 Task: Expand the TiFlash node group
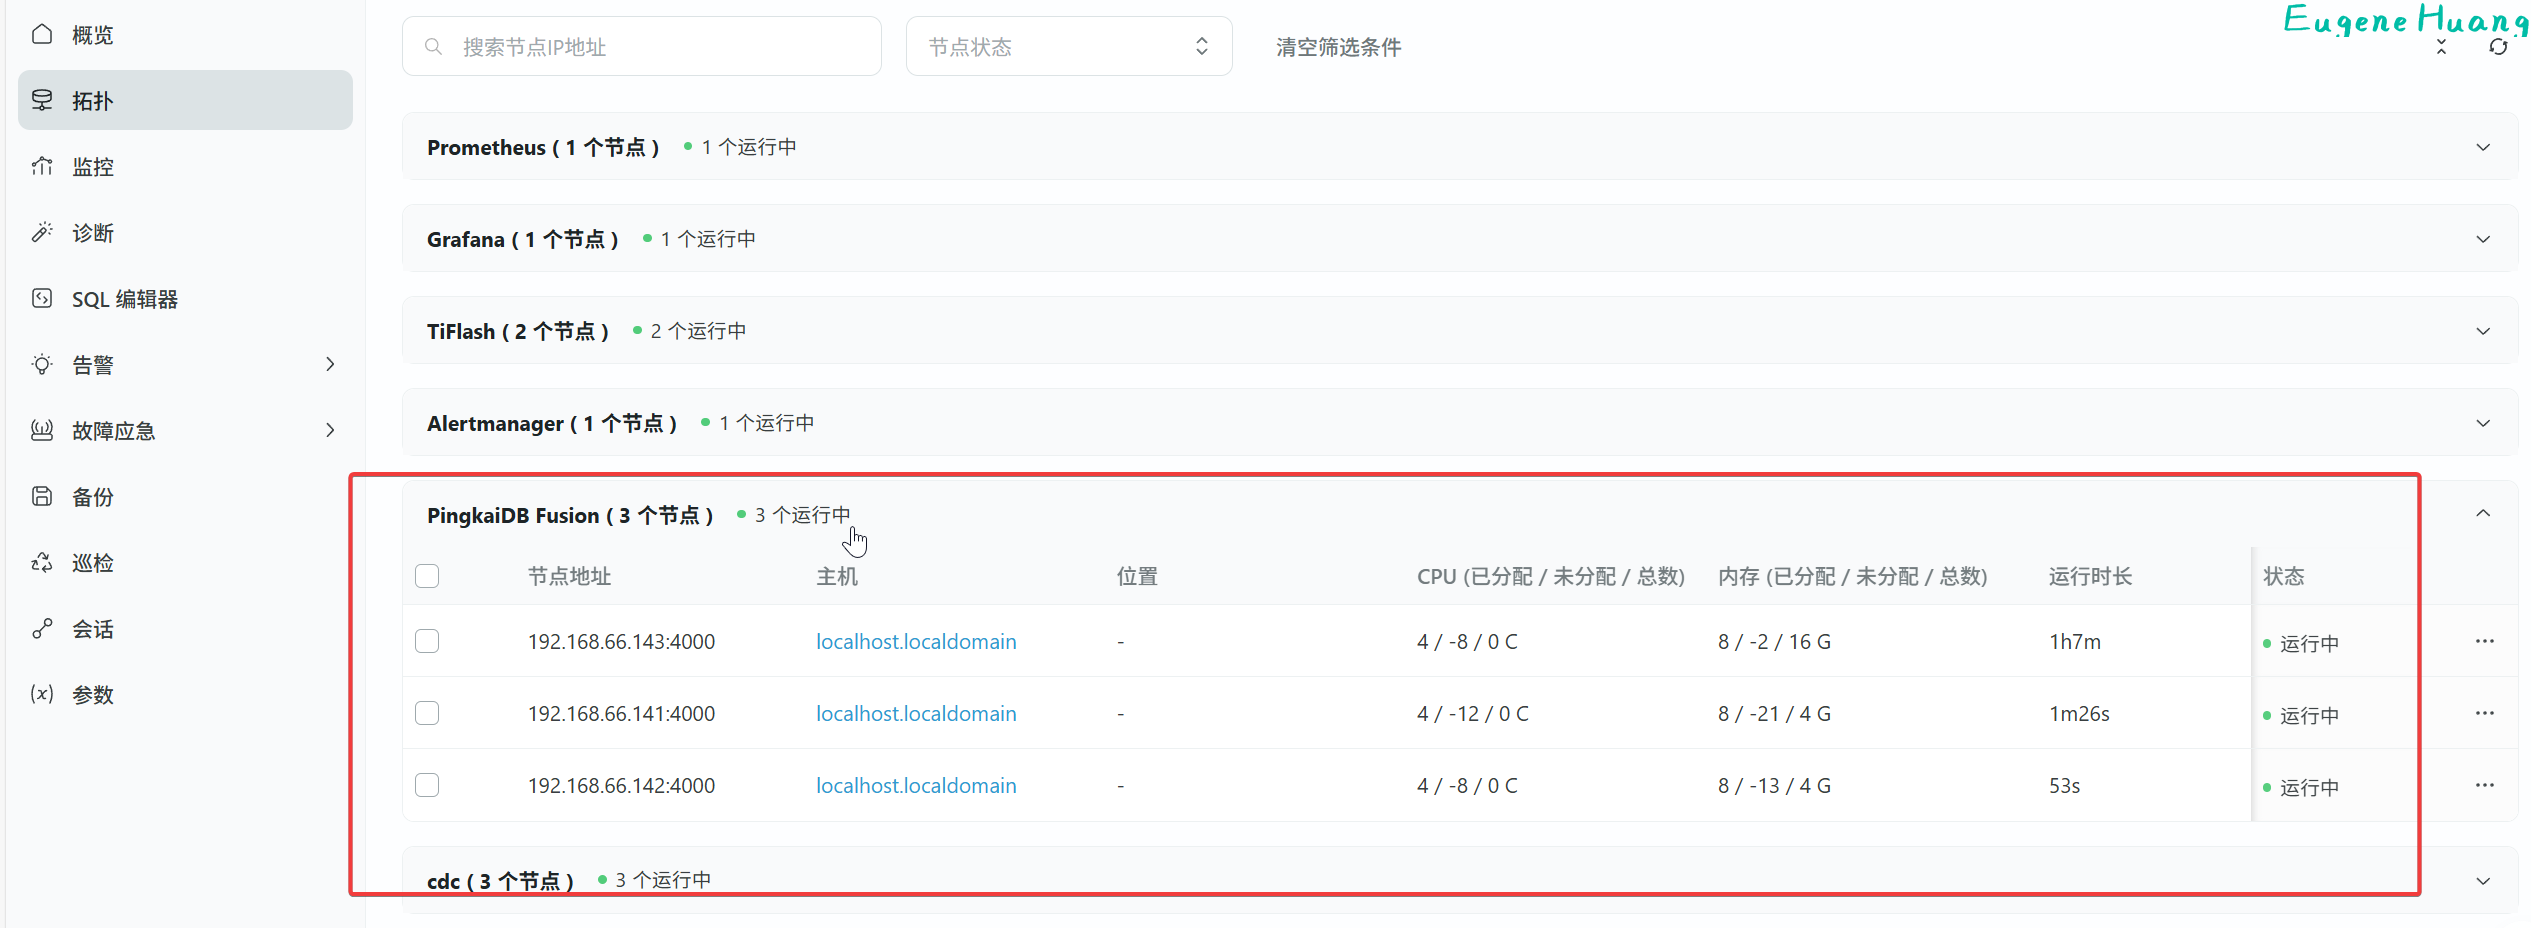(2482, 331)
